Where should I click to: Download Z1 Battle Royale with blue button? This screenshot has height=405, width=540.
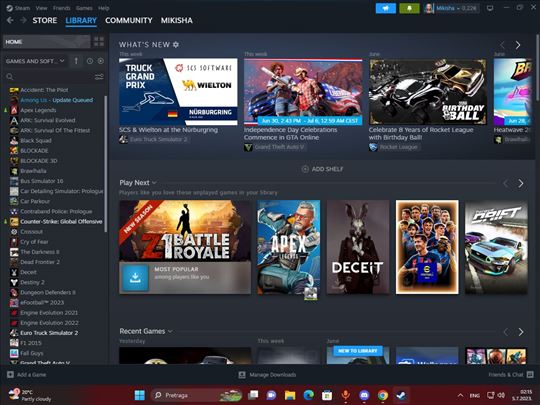(135, 278)
